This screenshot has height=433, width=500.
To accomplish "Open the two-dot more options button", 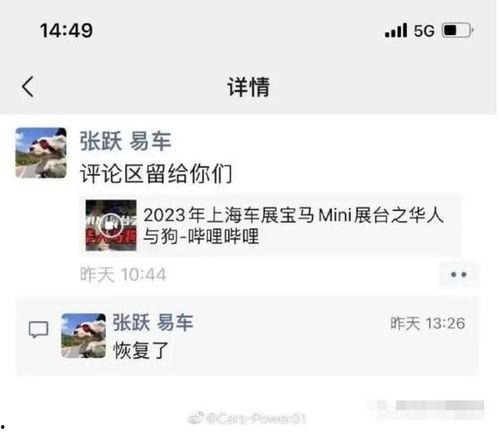I will pyautogui.click(x=459, y=275).
